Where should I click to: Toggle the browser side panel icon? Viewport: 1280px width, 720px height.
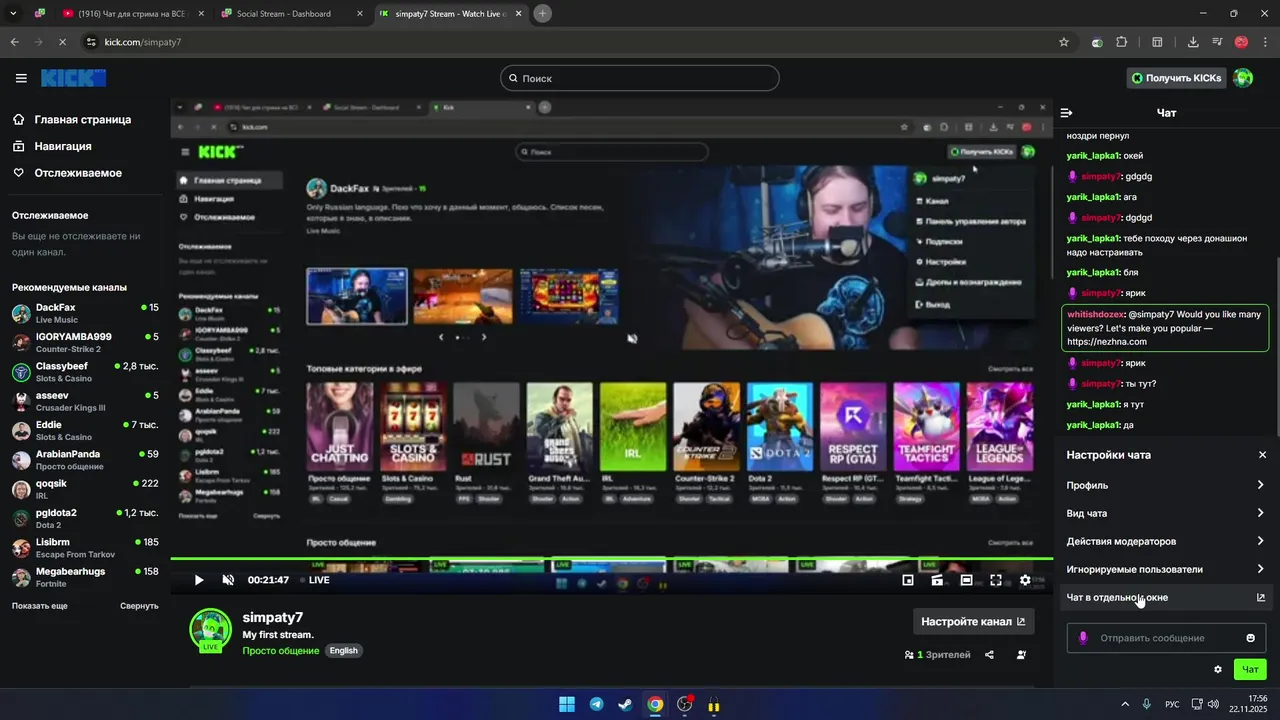coord(1157,42)
